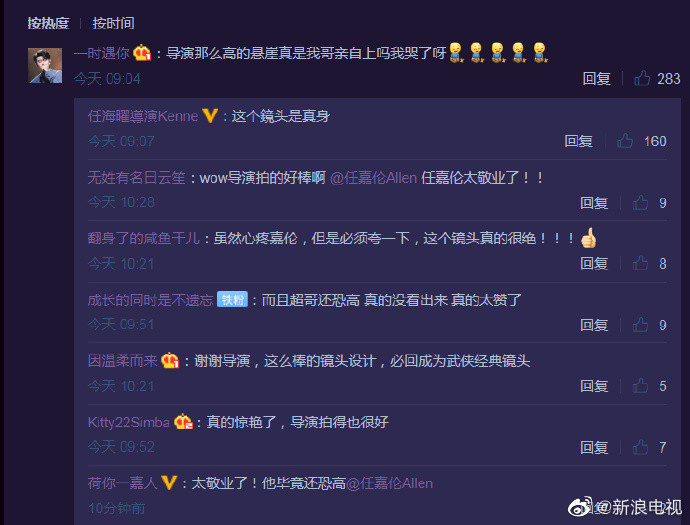This screenshot has height=525, width=690.
Task: Open the @任嘉伦Allen mention in wow comment
Action: pos(373,178)
